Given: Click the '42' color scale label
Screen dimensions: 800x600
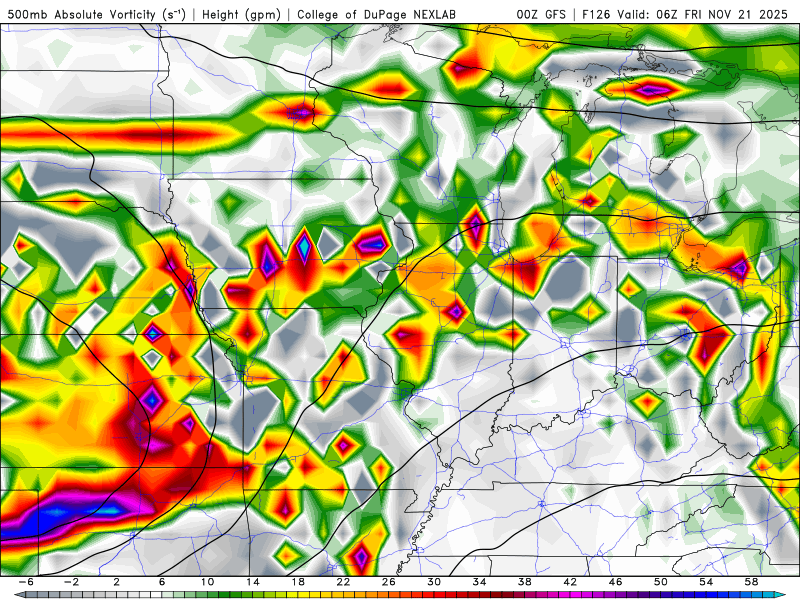Looking at the screenshot, I should pyautogui.click(x=570, y=582).
